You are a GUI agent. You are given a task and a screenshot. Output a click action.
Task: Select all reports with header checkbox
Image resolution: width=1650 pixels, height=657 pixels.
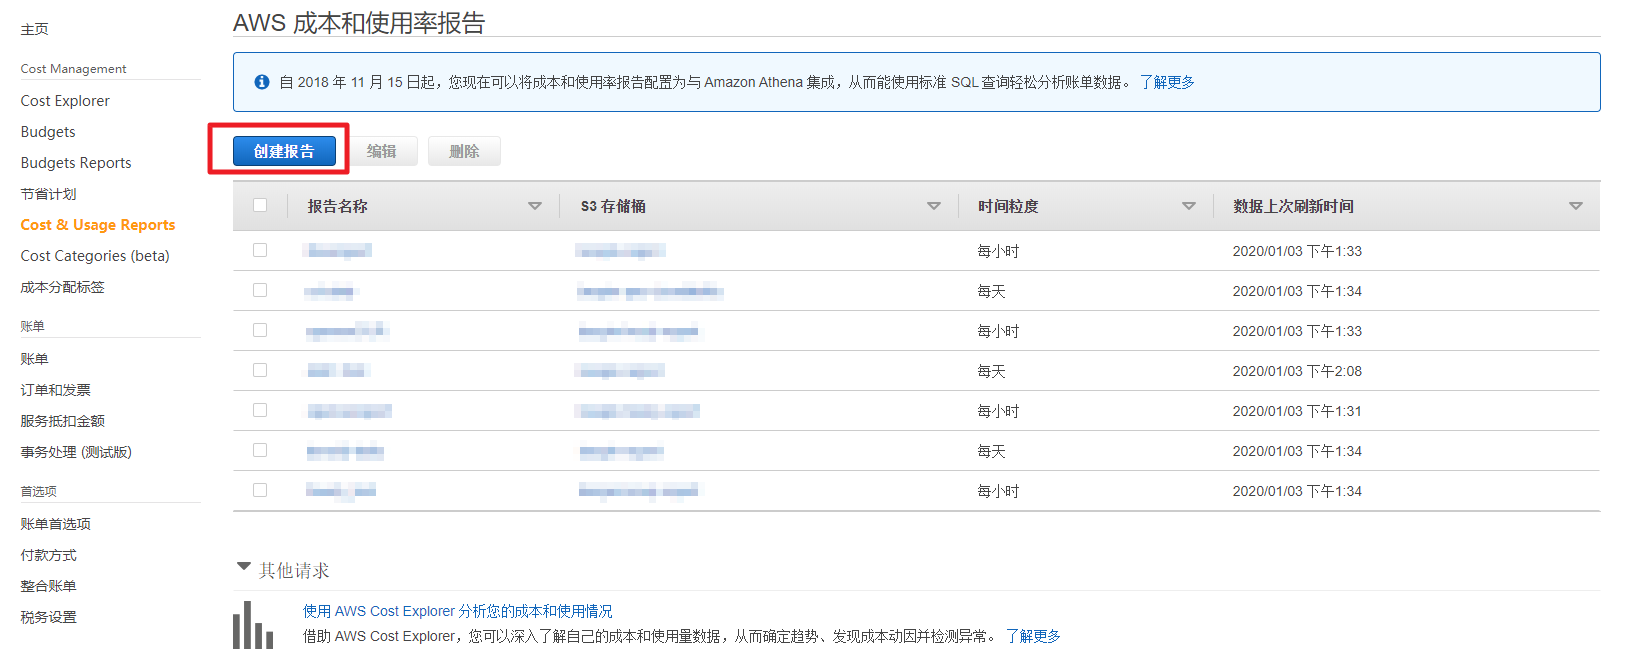260,205
